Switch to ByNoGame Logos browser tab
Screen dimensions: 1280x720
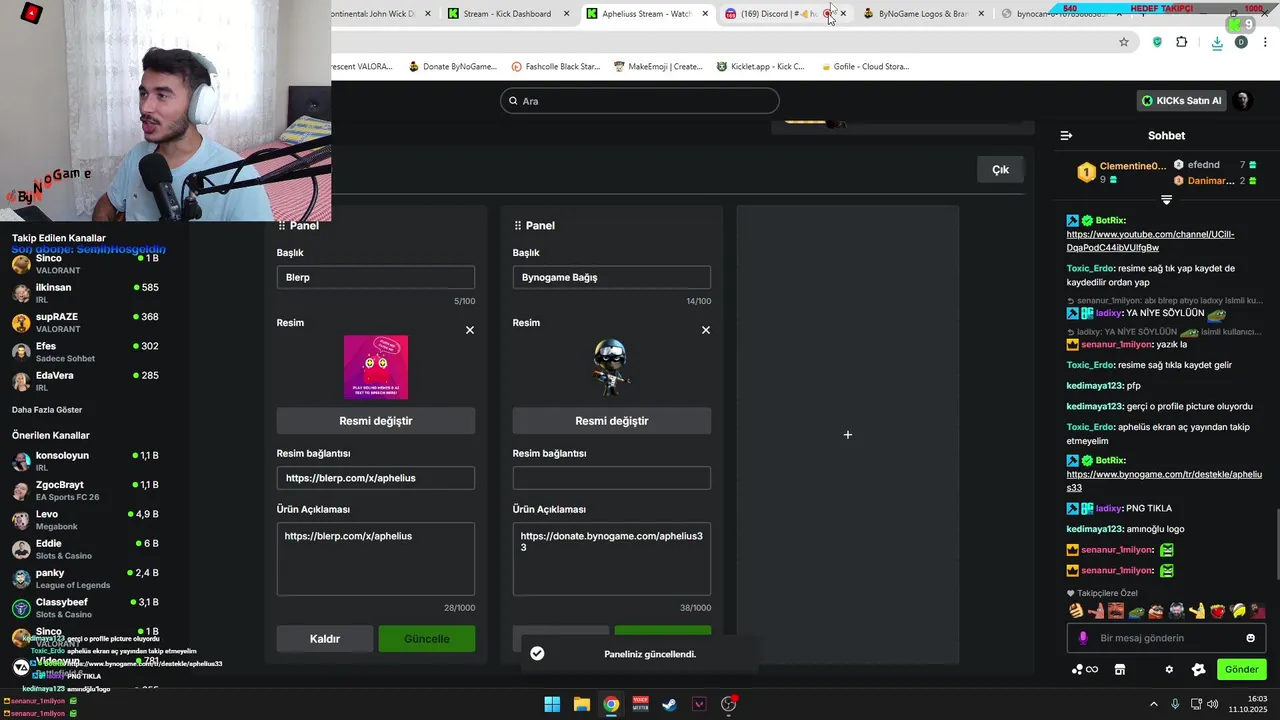point(922,14)
